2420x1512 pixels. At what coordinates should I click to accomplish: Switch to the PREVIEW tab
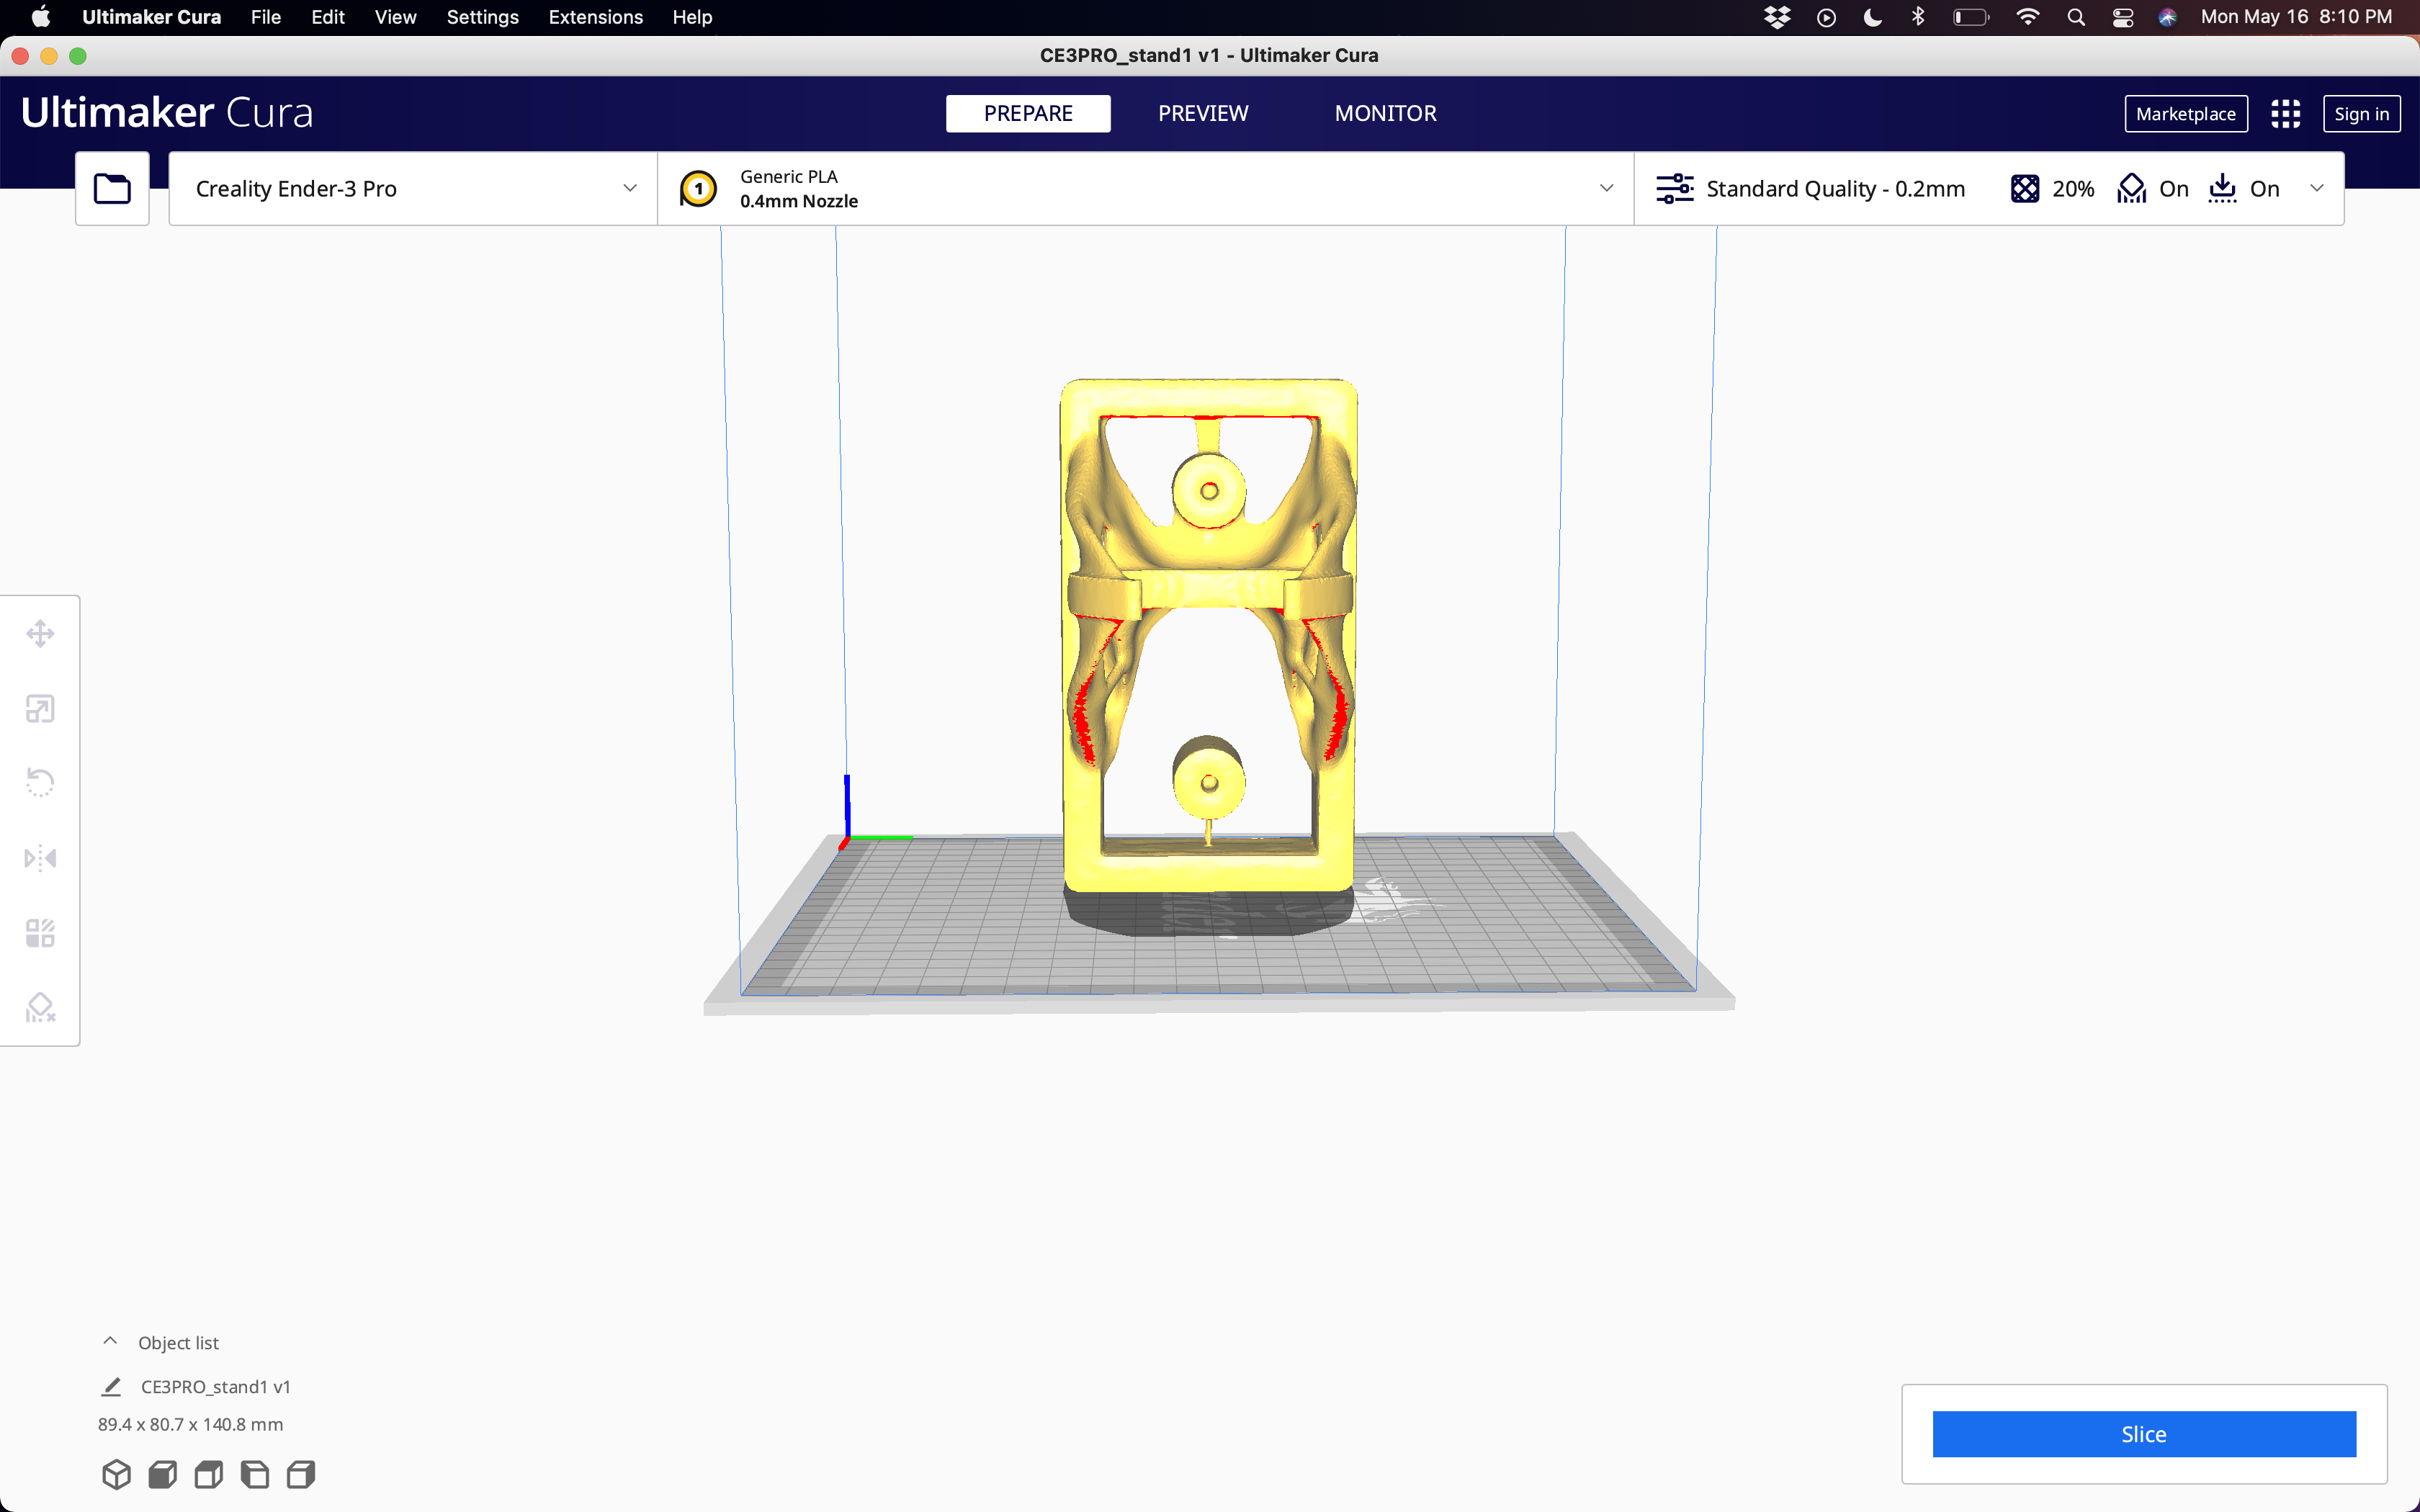point(1203,113)
